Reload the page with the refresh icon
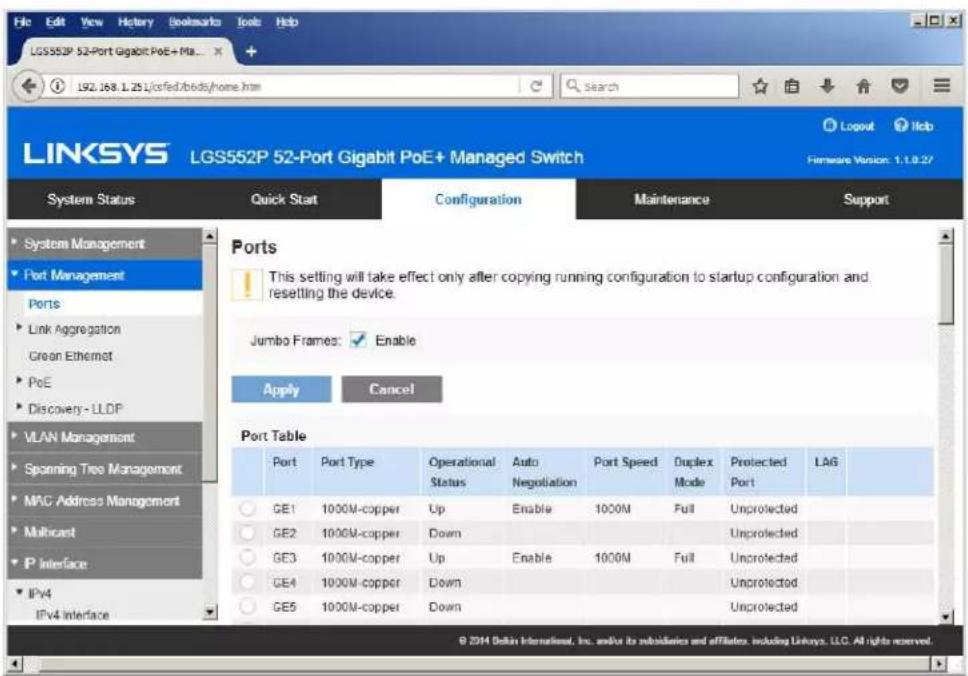The height and width of the screenshot is (676, 968). 536,86
